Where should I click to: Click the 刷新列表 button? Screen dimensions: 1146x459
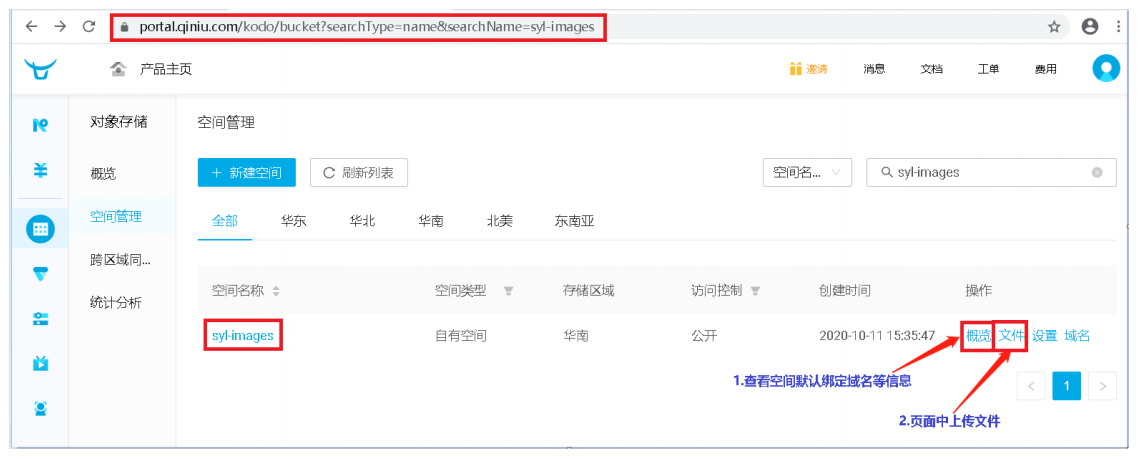(359, 172)
